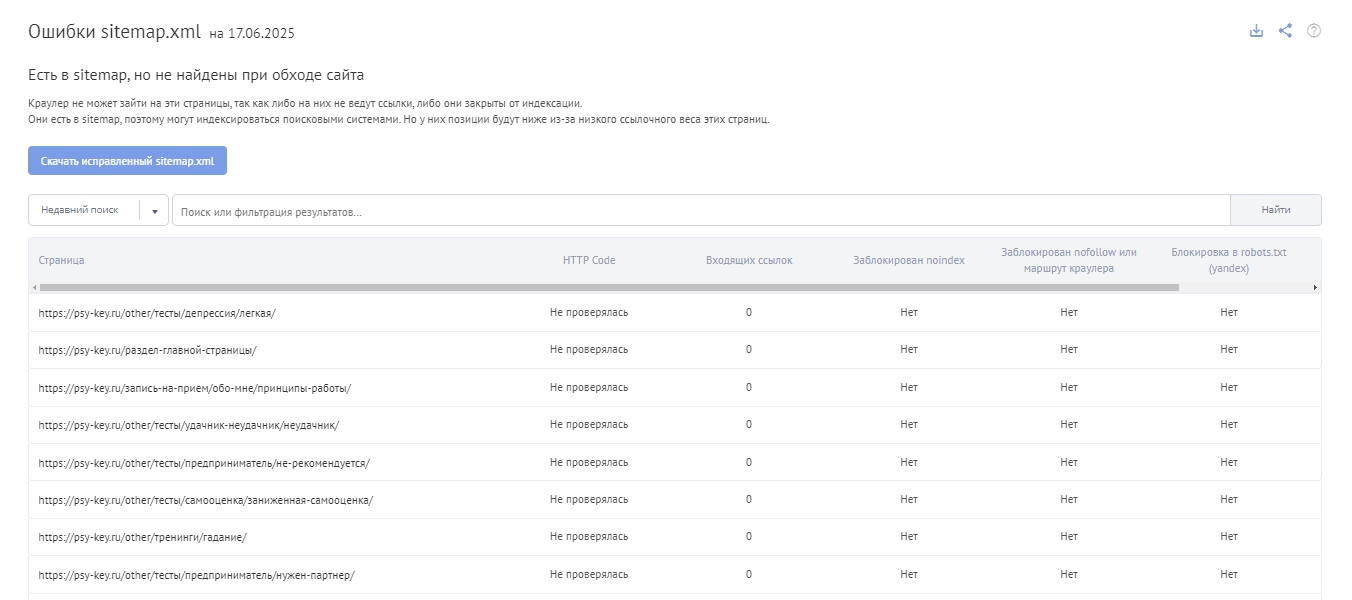Click nofollow value in заниженная-самооценка row
The image size is (1352, 600).
point(1069,500)
